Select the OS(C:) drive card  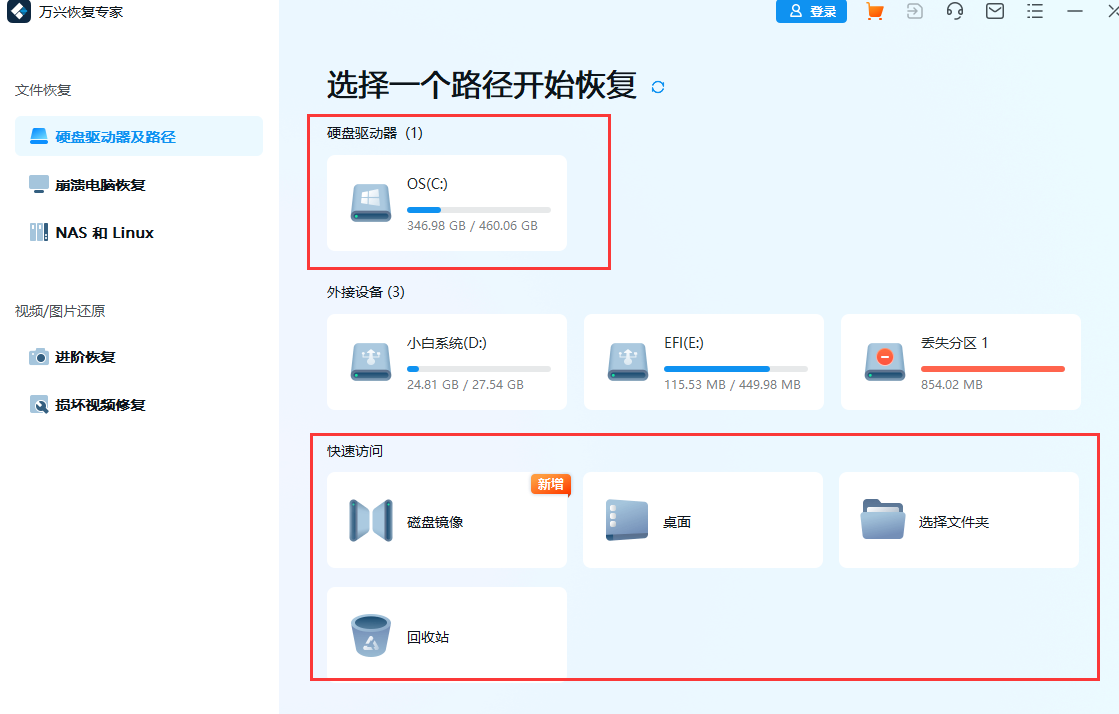[x=446, y=203]
